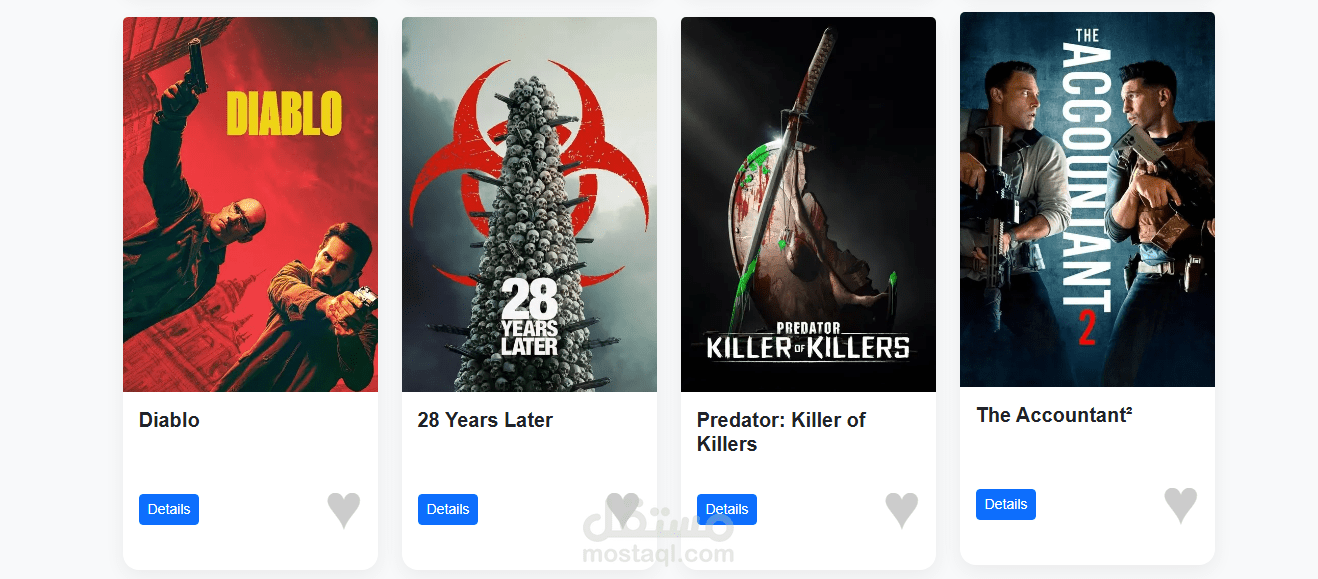The image size is (1318, 579).
Task: Click the 28 Years Later title text
Action: [x=485, y=420]
